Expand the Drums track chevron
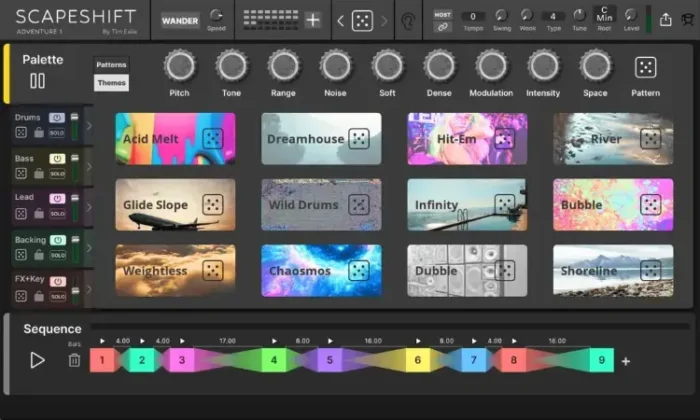The width and height of the screenshot is (700, 420). pos(87,125)
